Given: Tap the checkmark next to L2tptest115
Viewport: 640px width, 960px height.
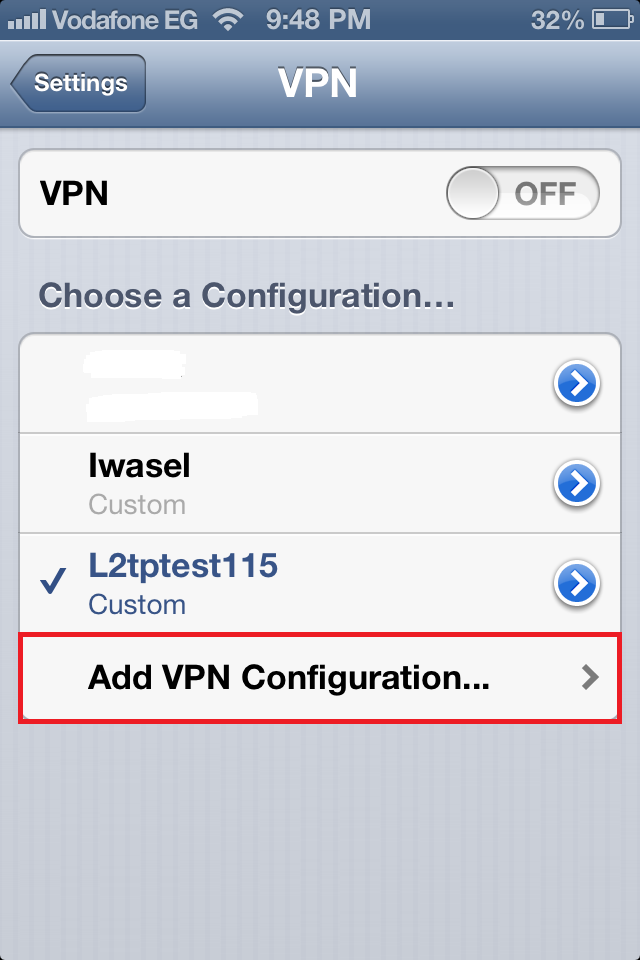Looking at the screenshot, I should [53, 580].
